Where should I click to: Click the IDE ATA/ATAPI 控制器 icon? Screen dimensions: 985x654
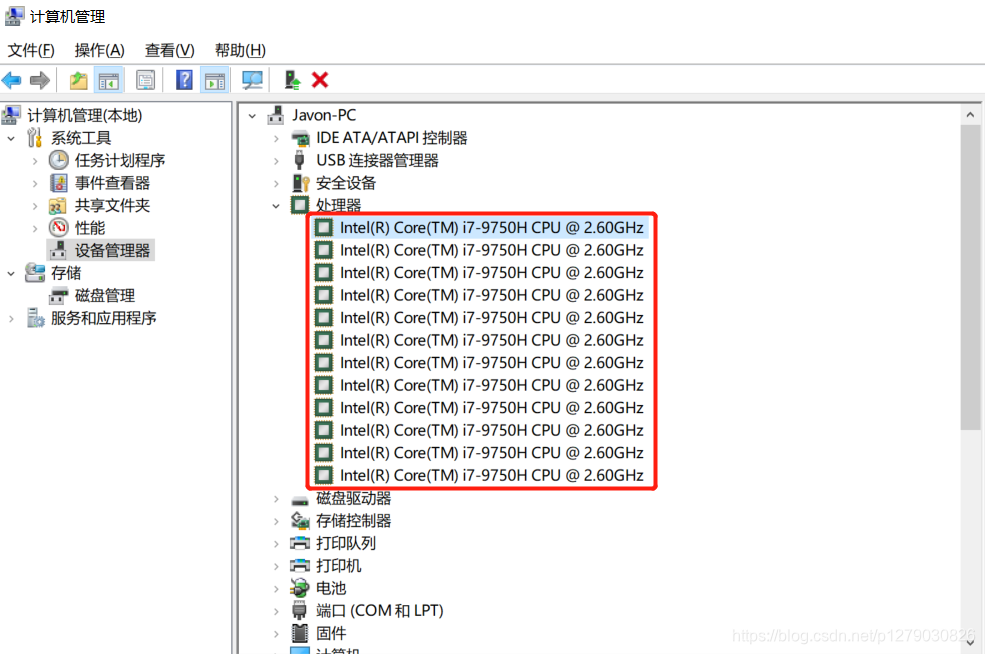pos(300,138)
